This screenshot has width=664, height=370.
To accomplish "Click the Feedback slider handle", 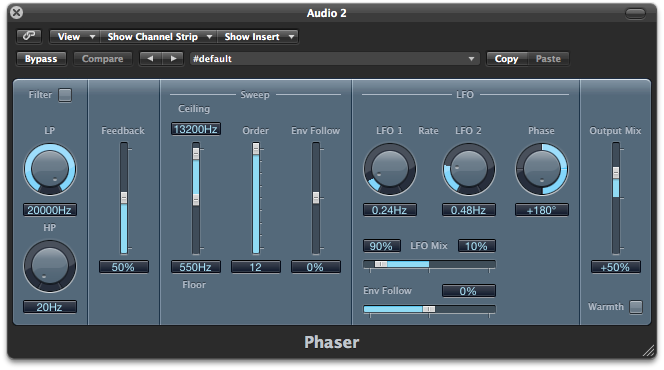I will [124, 198].
